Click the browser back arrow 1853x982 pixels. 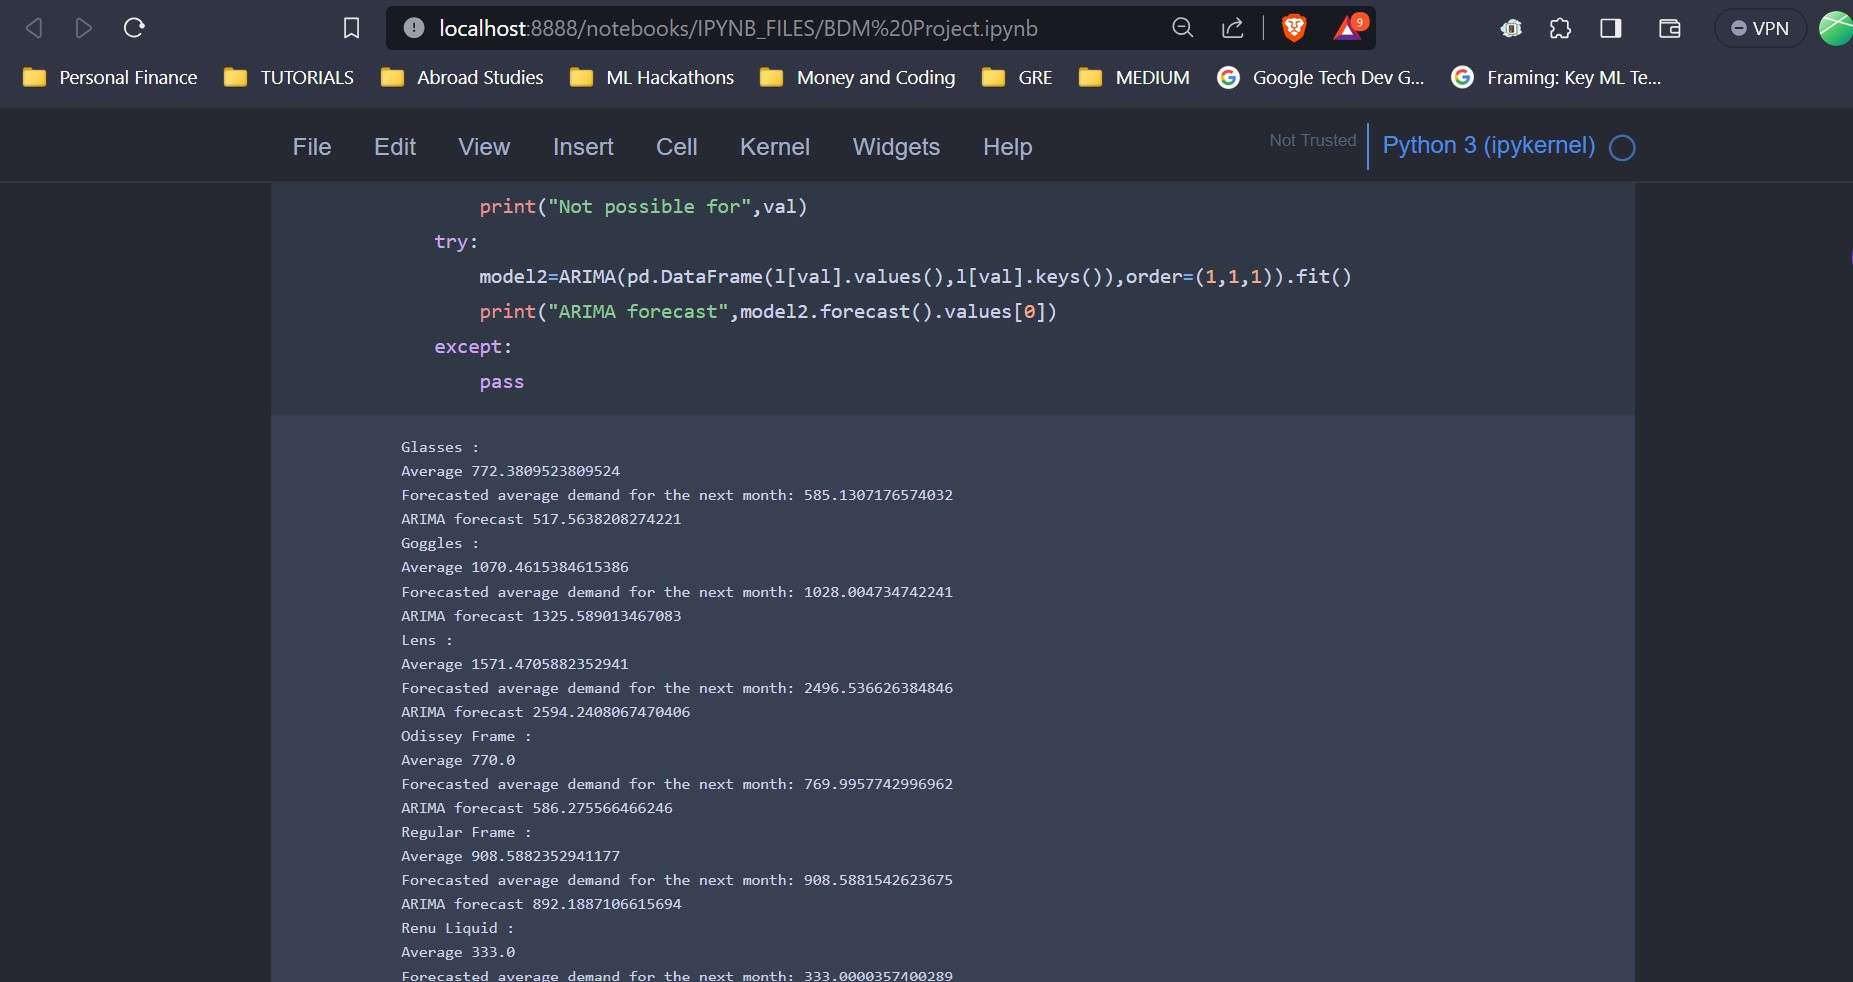coord(34,28)
